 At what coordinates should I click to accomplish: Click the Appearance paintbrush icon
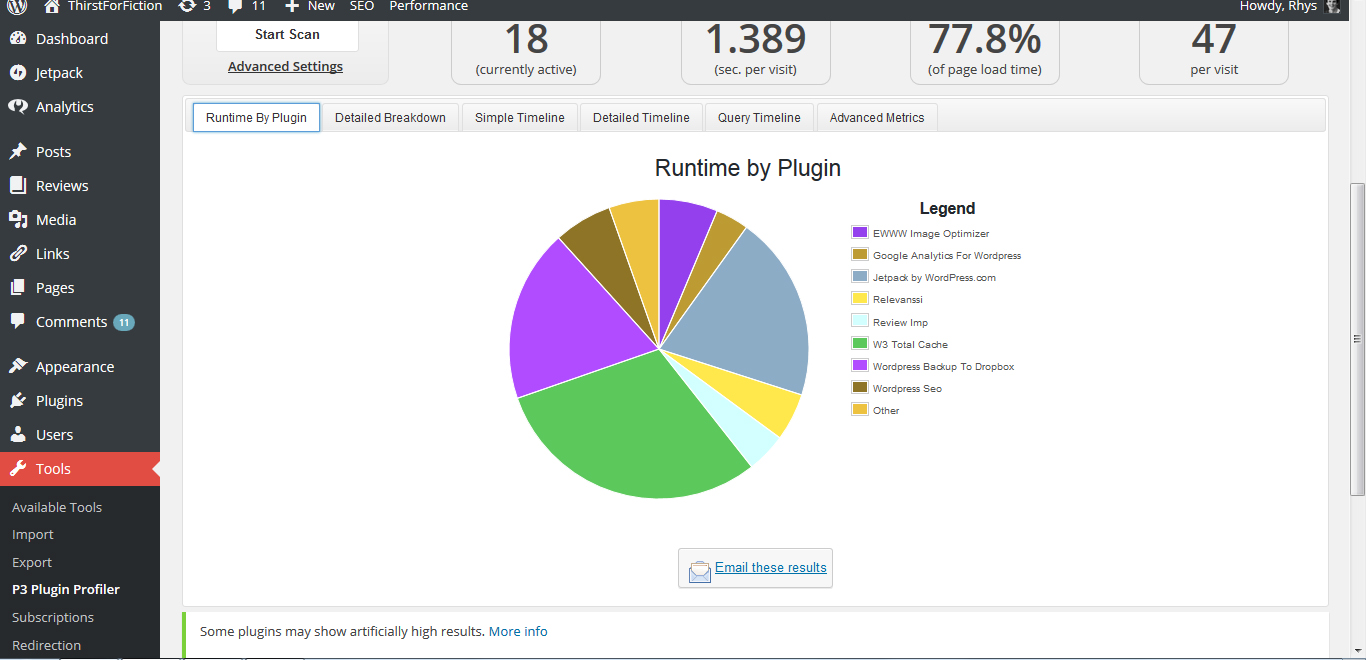(18, 367)
